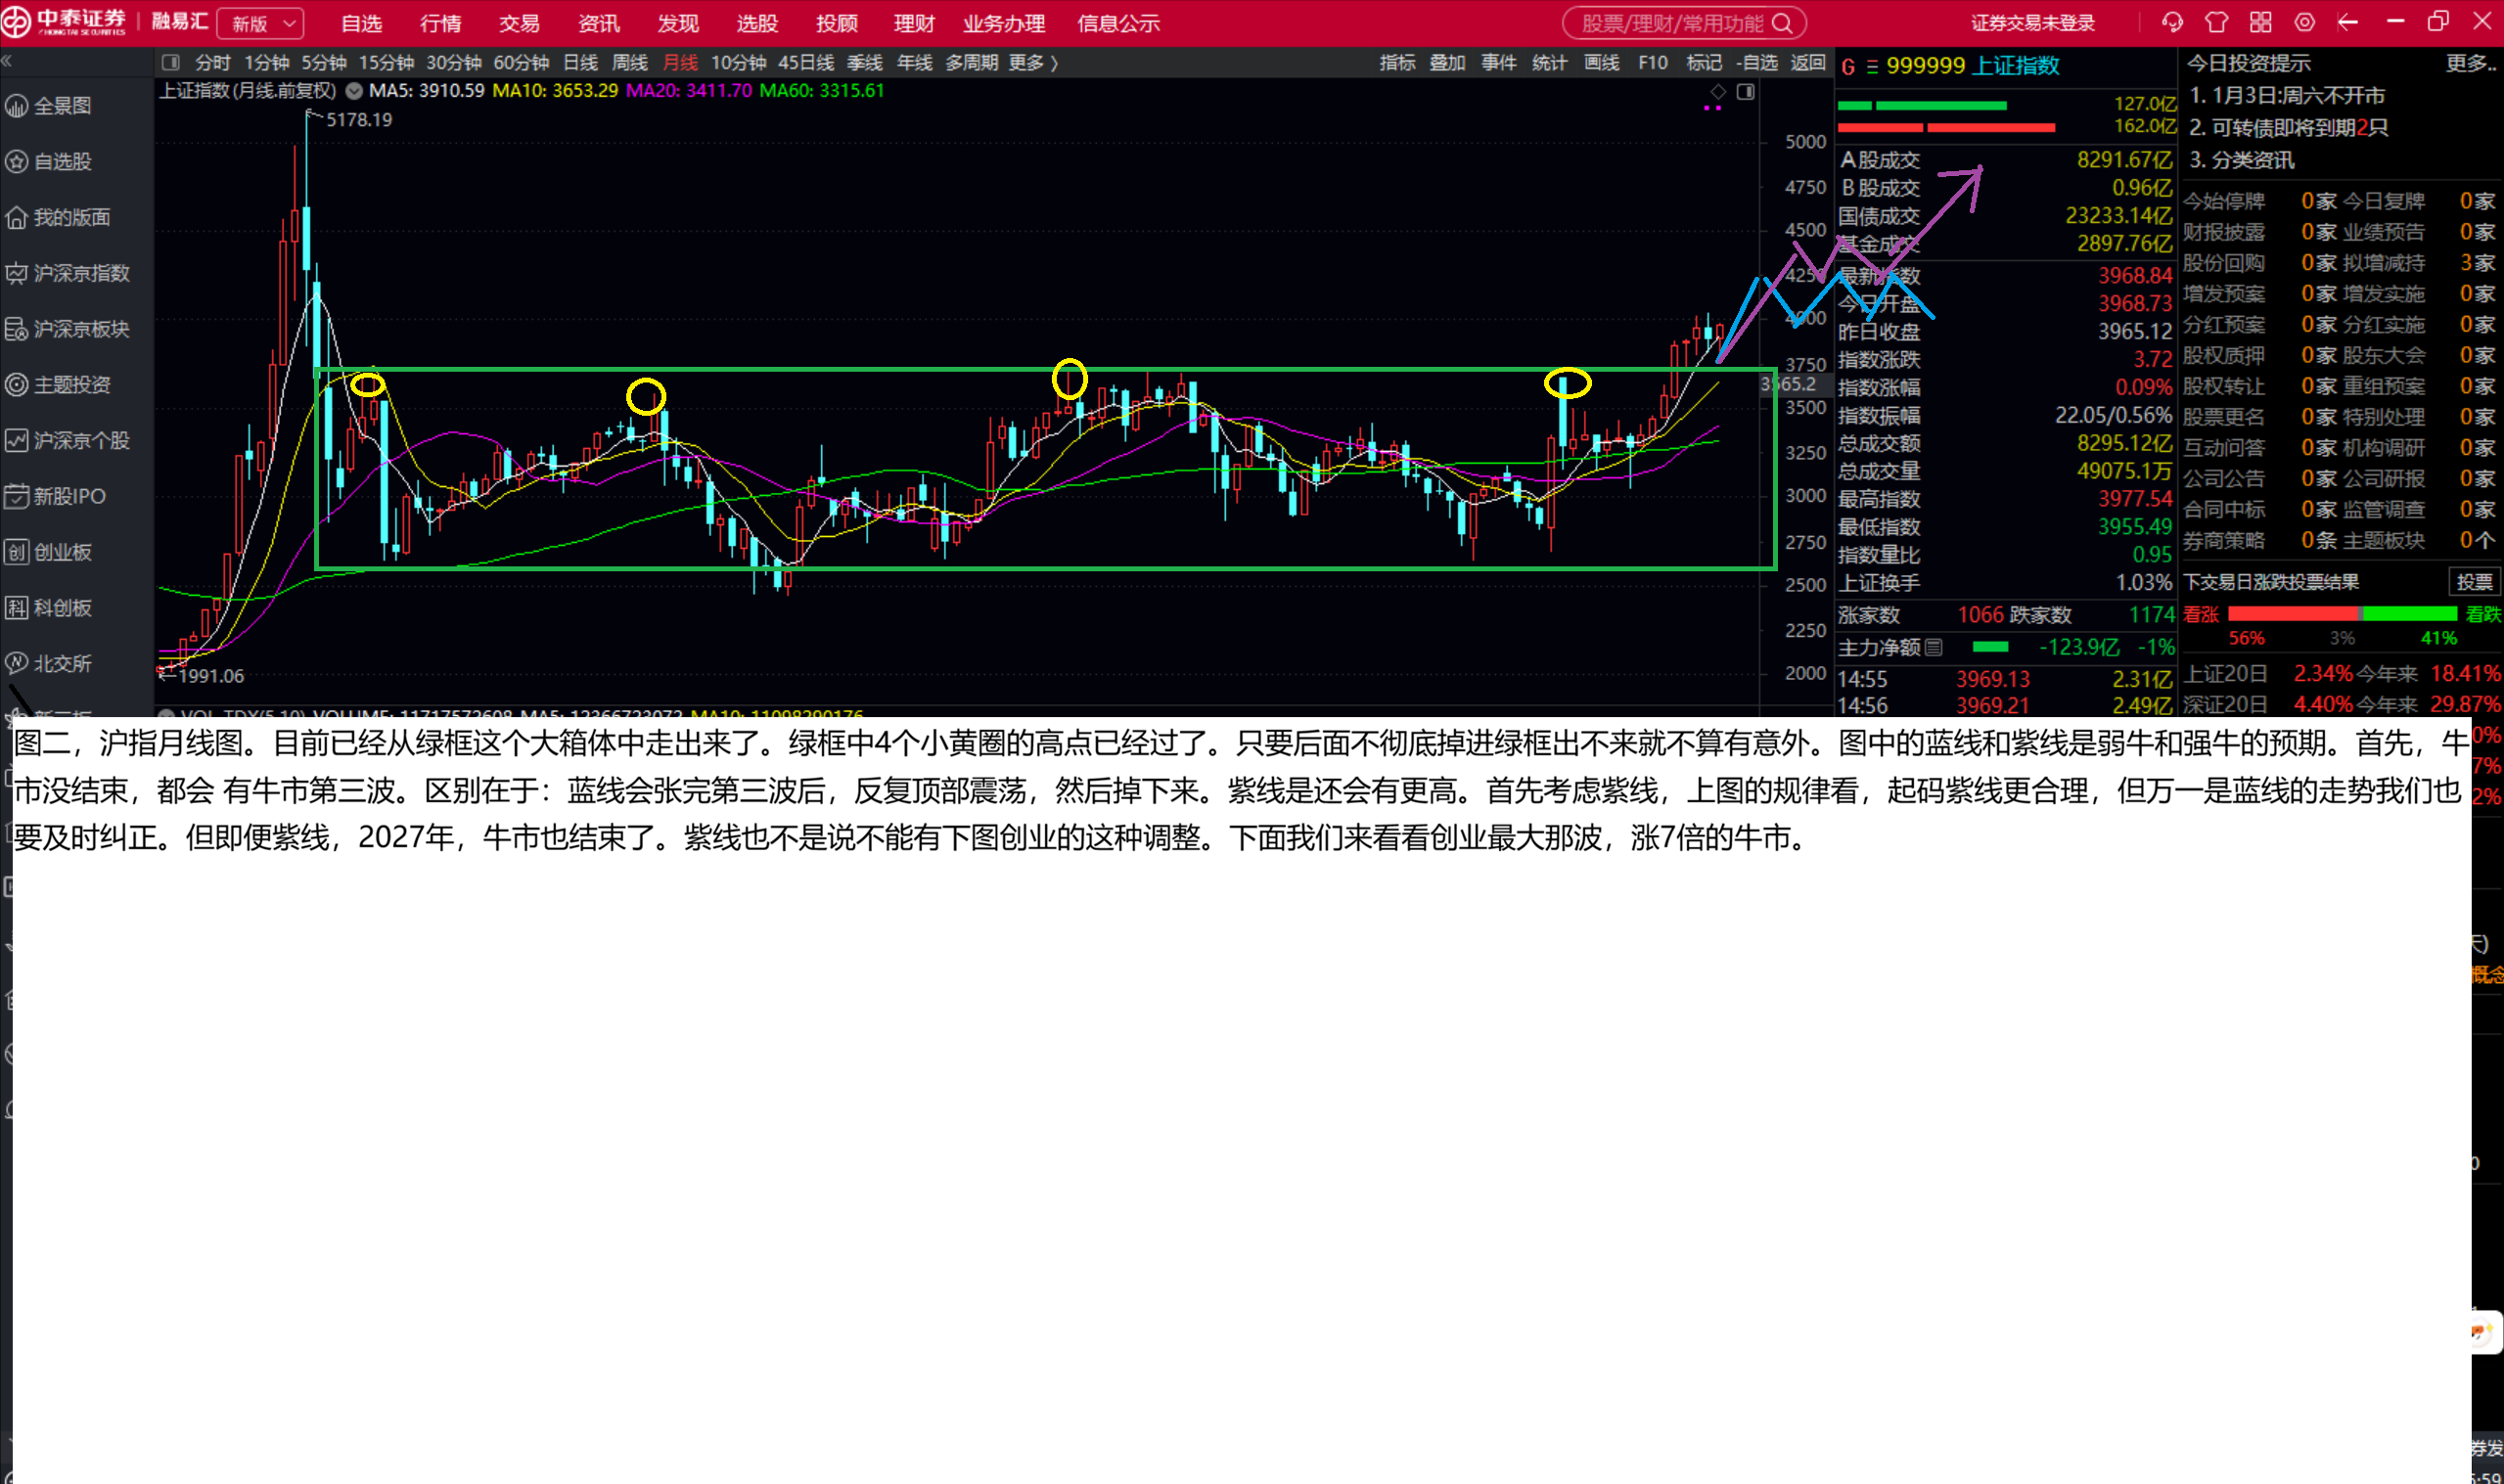Click the back arrow icon in title bar

(2348, 22)
